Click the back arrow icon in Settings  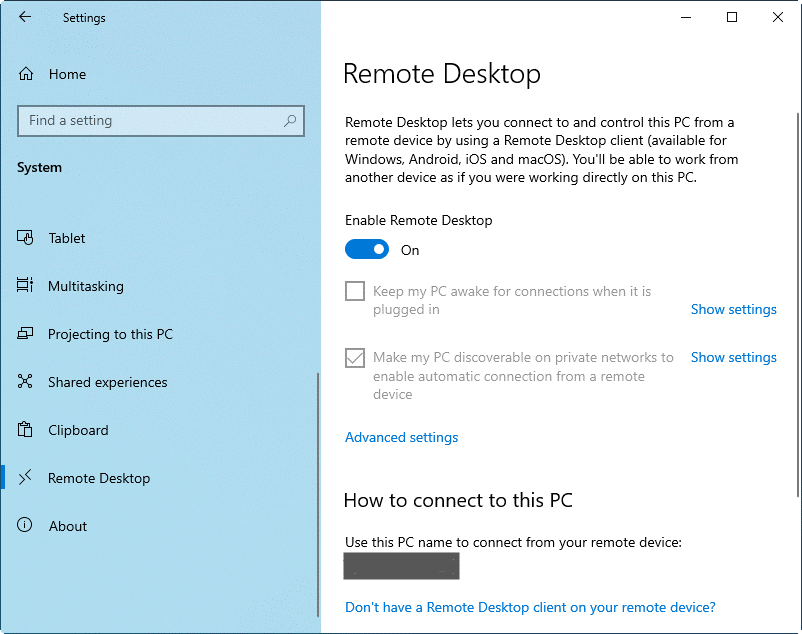(25, 17)
